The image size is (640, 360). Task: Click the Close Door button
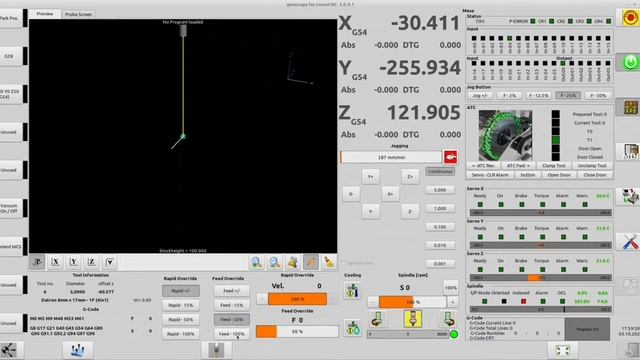pyautogui.click(x=595, y=175)
